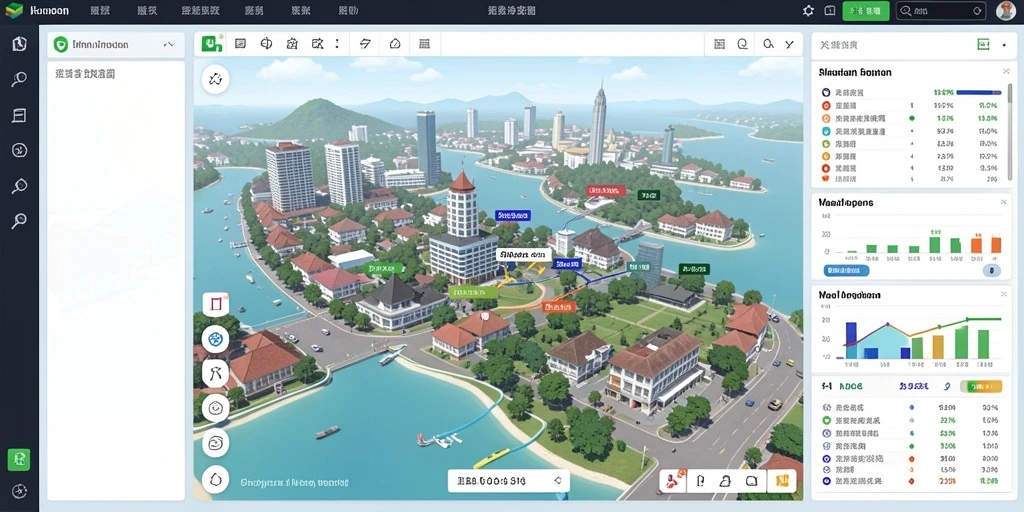Click the round recycle button at map top-left
The height and width of the screenshot is (512, 1024).
(x=216, y=80)
